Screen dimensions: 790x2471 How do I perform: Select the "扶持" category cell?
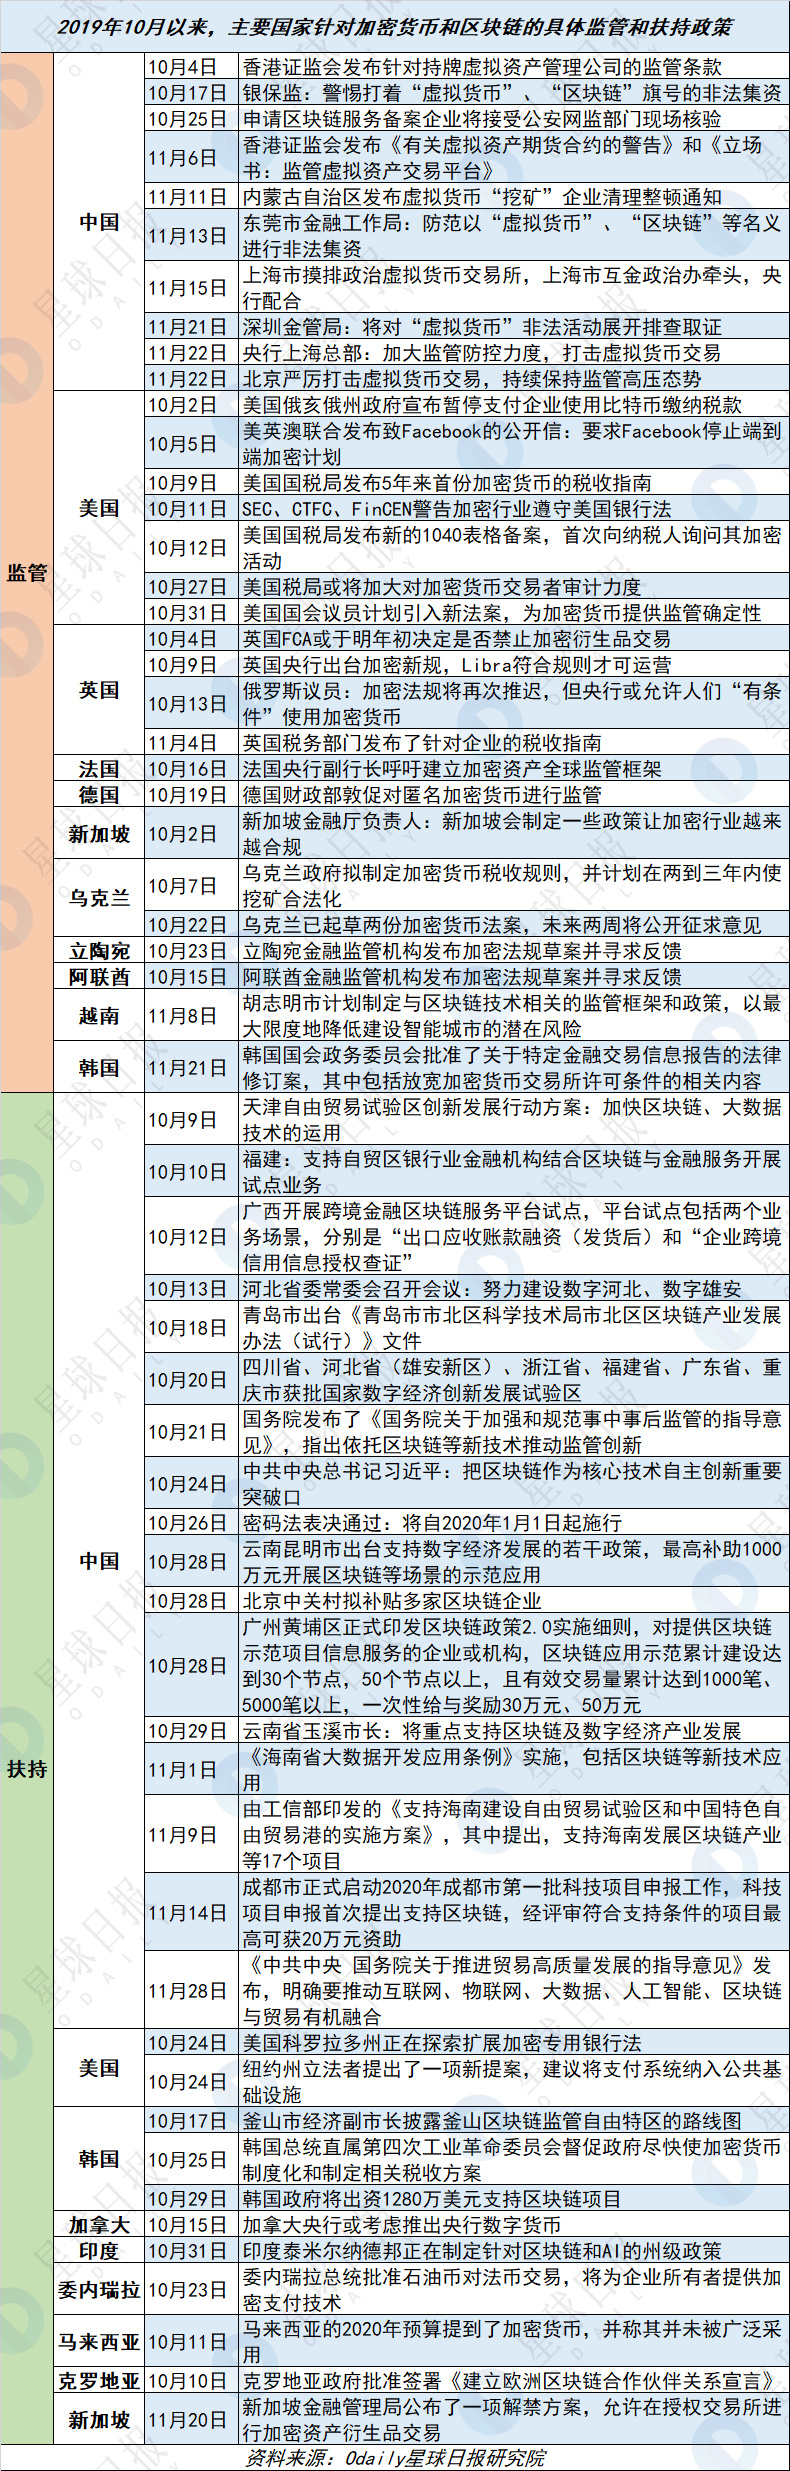tap(27, 1769)
